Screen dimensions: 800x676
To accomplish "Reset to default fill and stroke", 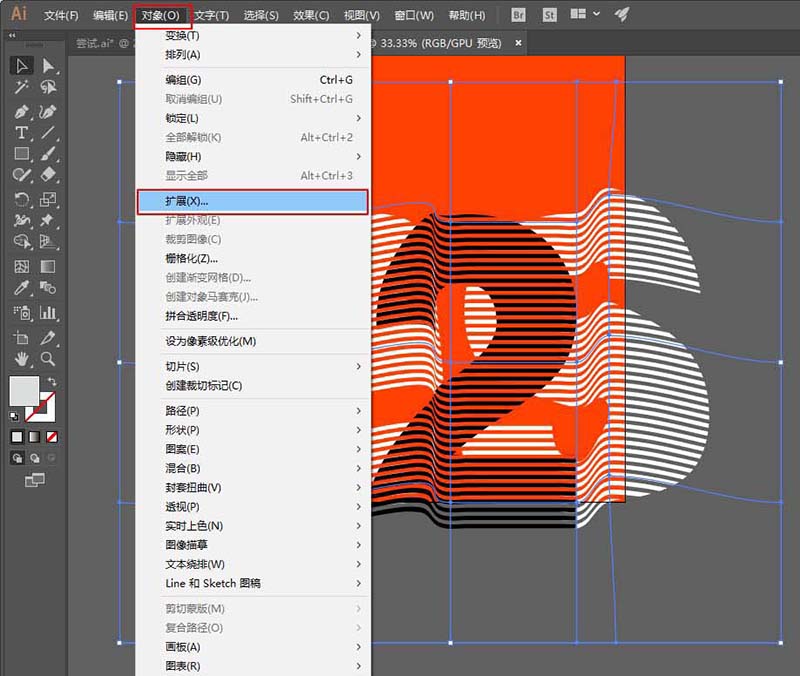I will [15, 416].
